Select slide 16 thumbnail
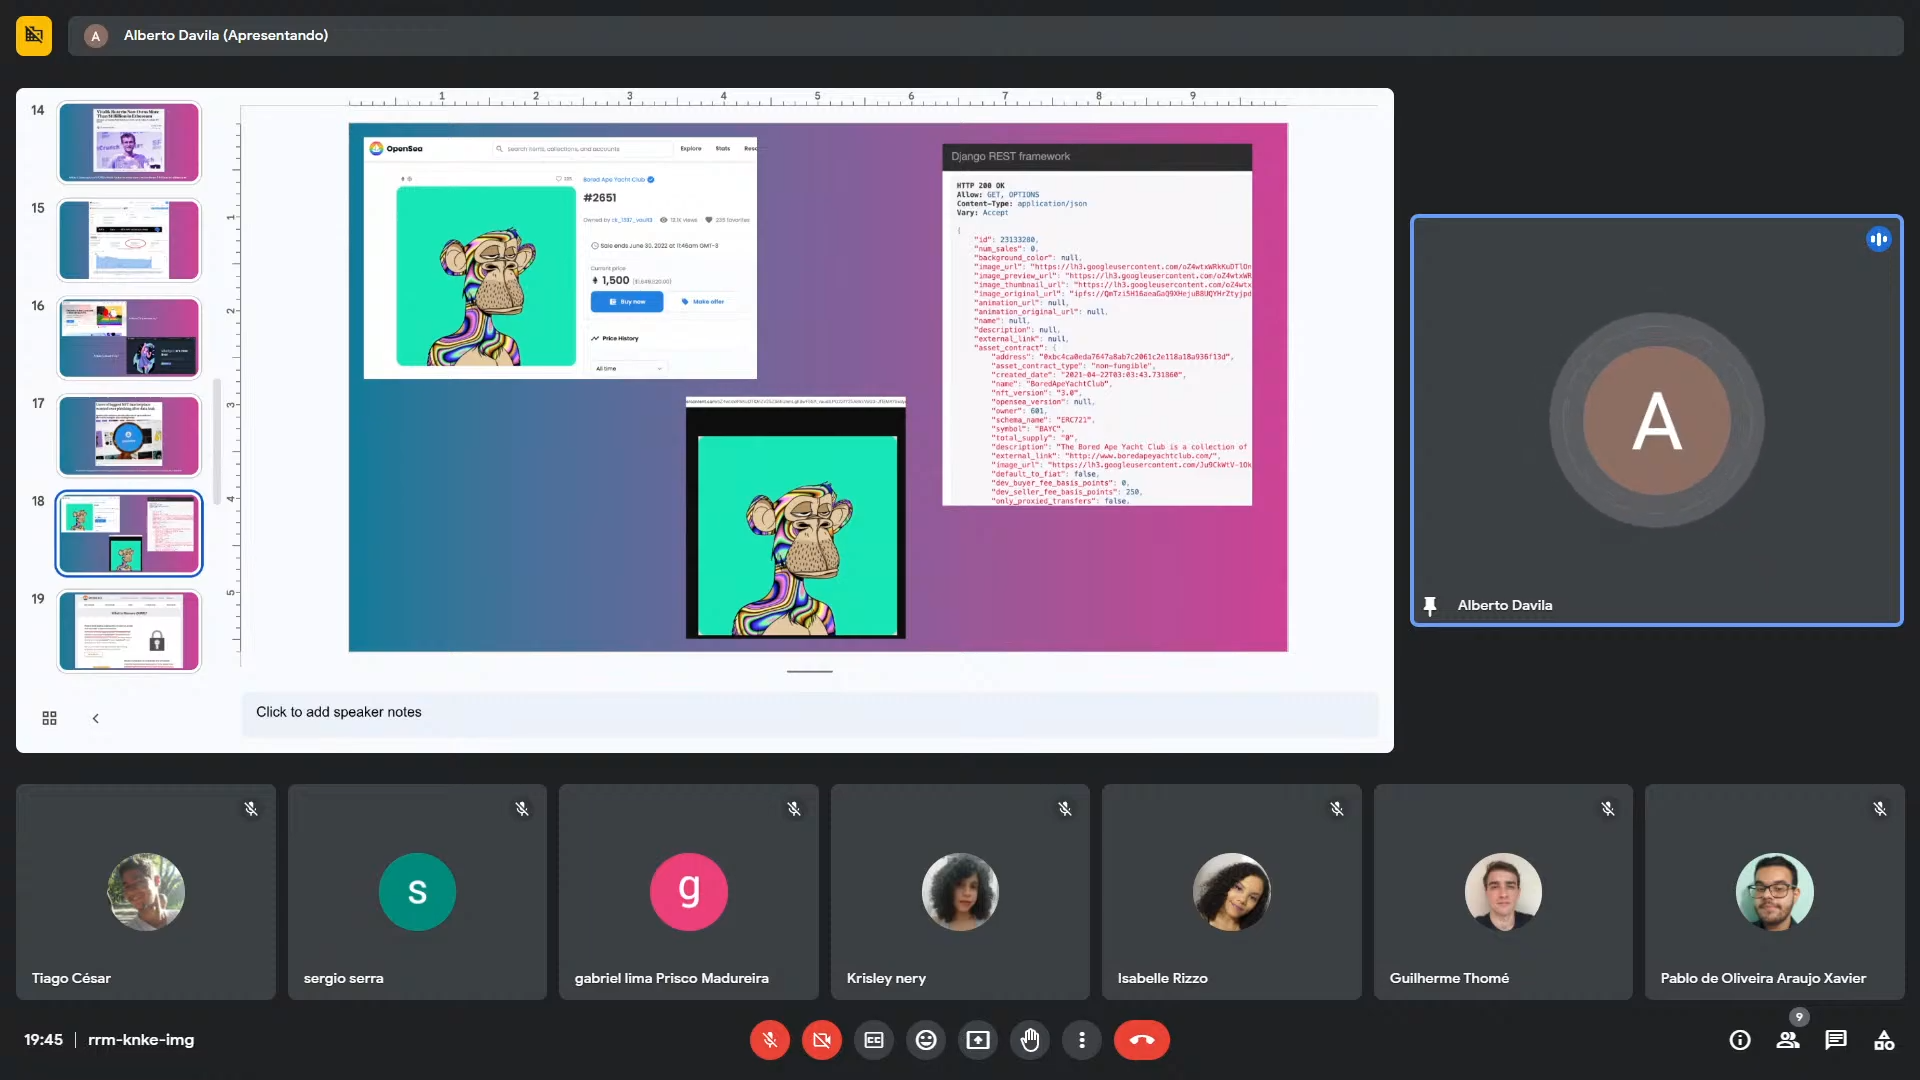 (x=129, y=338)
